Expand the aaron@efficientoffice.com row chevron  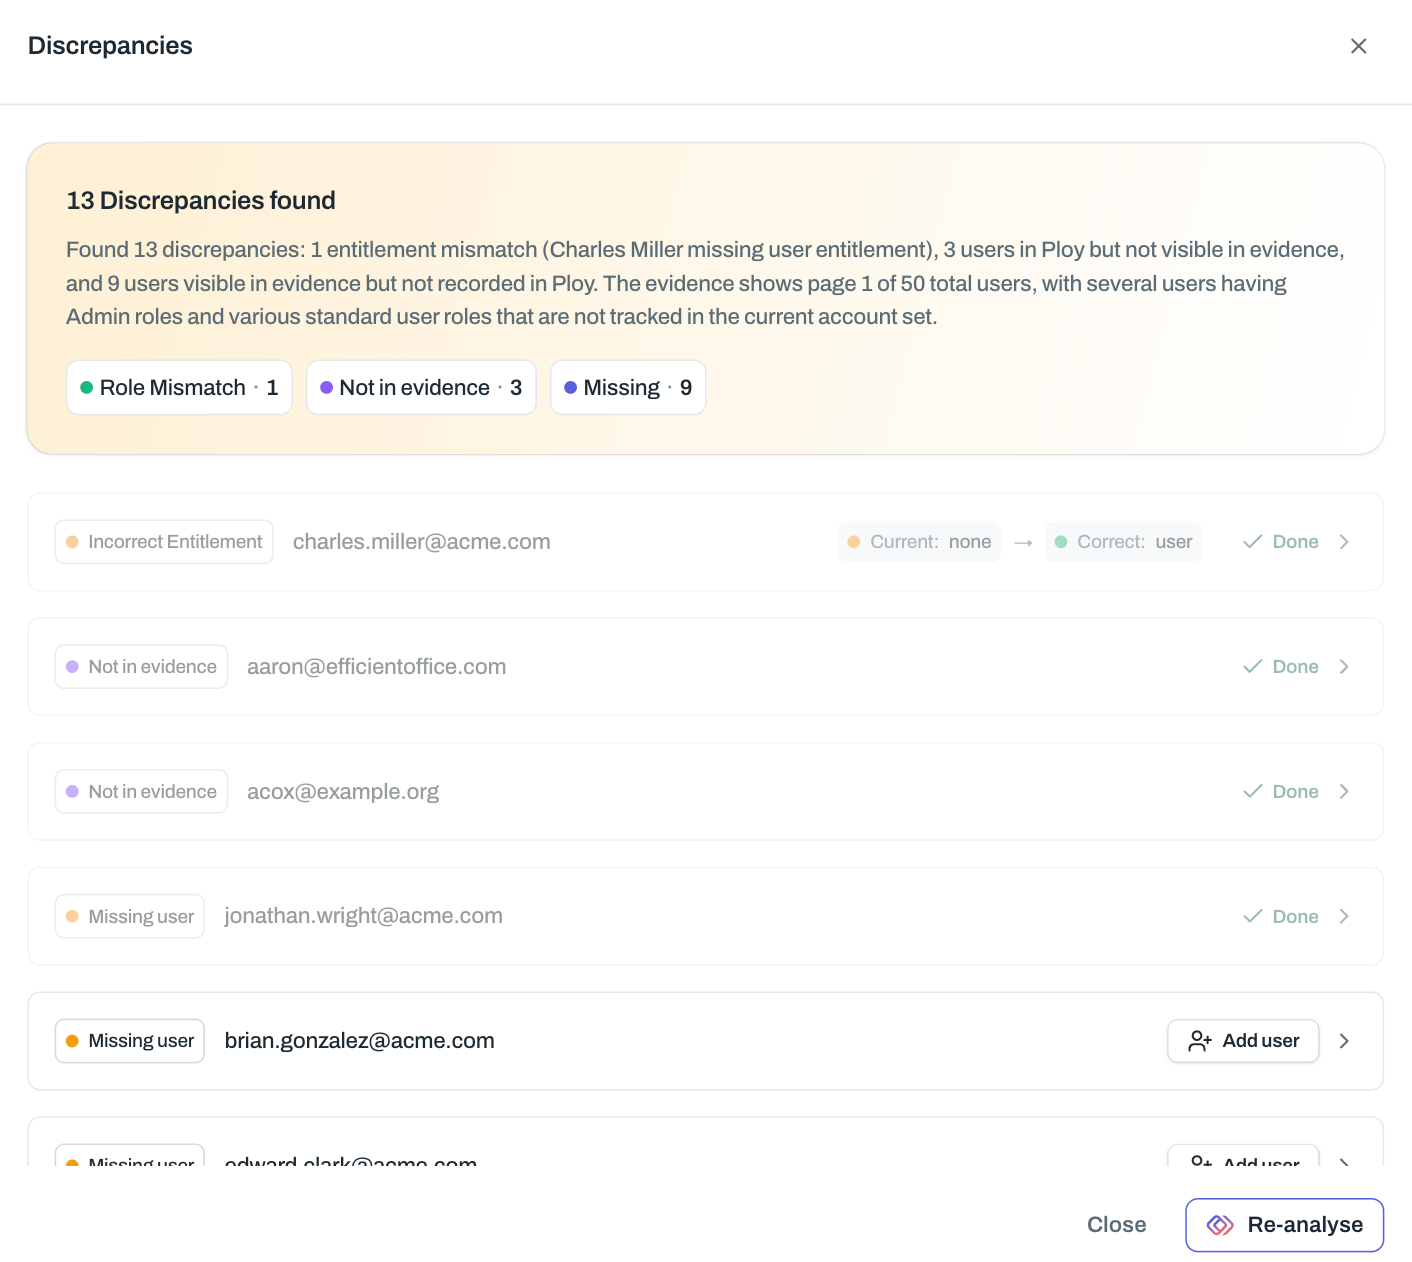point(1344,667)
